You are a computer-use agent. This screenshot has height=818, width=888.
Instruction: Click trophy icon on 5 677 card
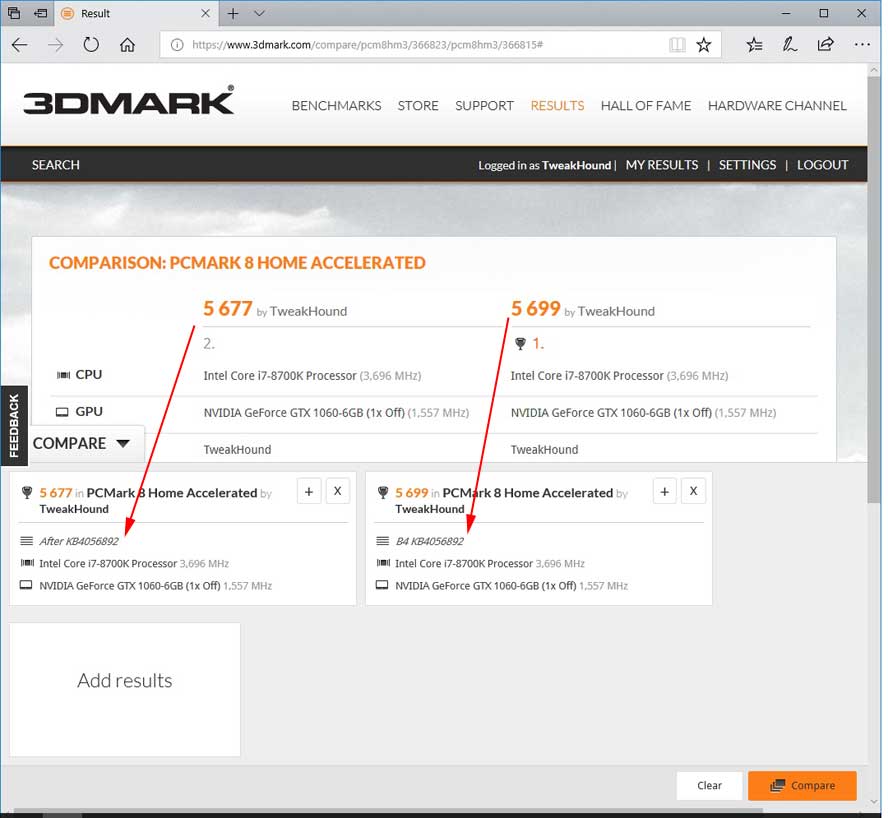(x=27, y=493)
